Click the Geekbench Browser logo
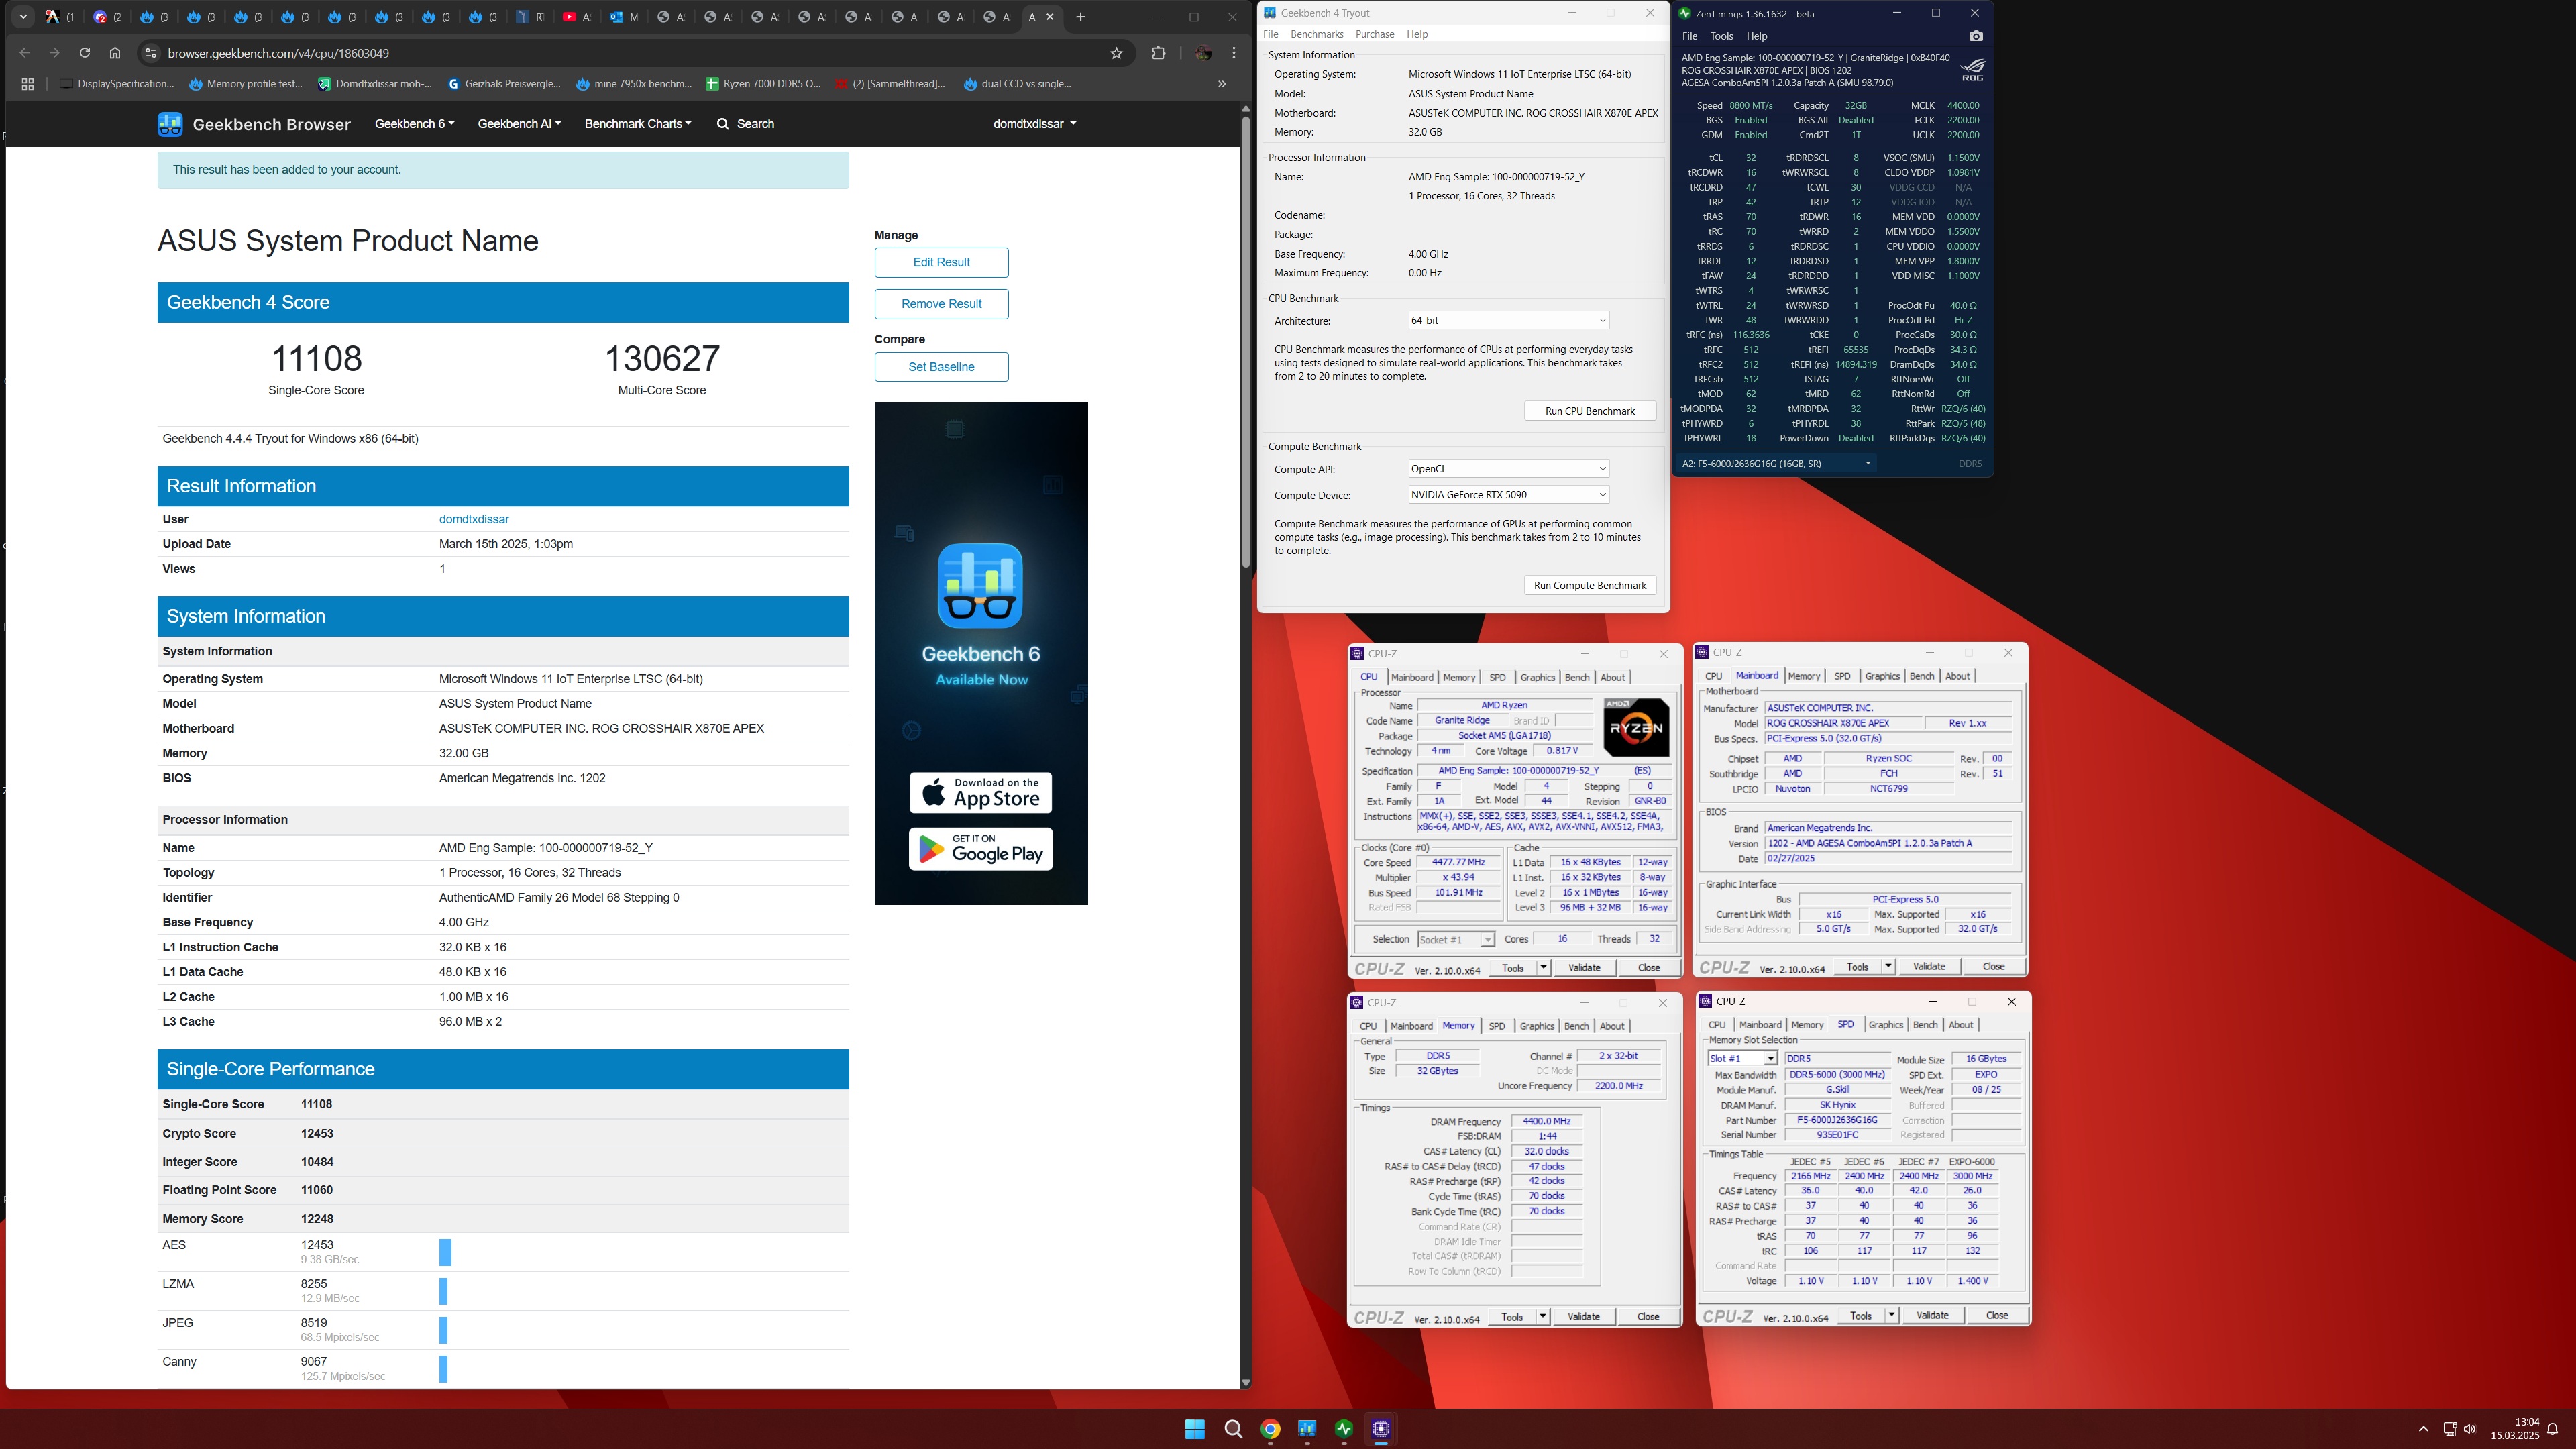 (x=254, y=124)
